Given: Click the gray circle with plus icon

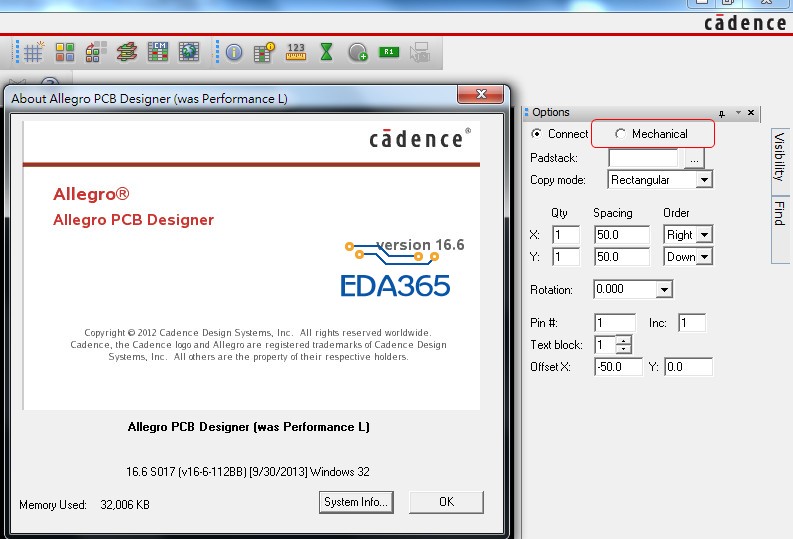Looking at the screenshot, I should 358,52.
